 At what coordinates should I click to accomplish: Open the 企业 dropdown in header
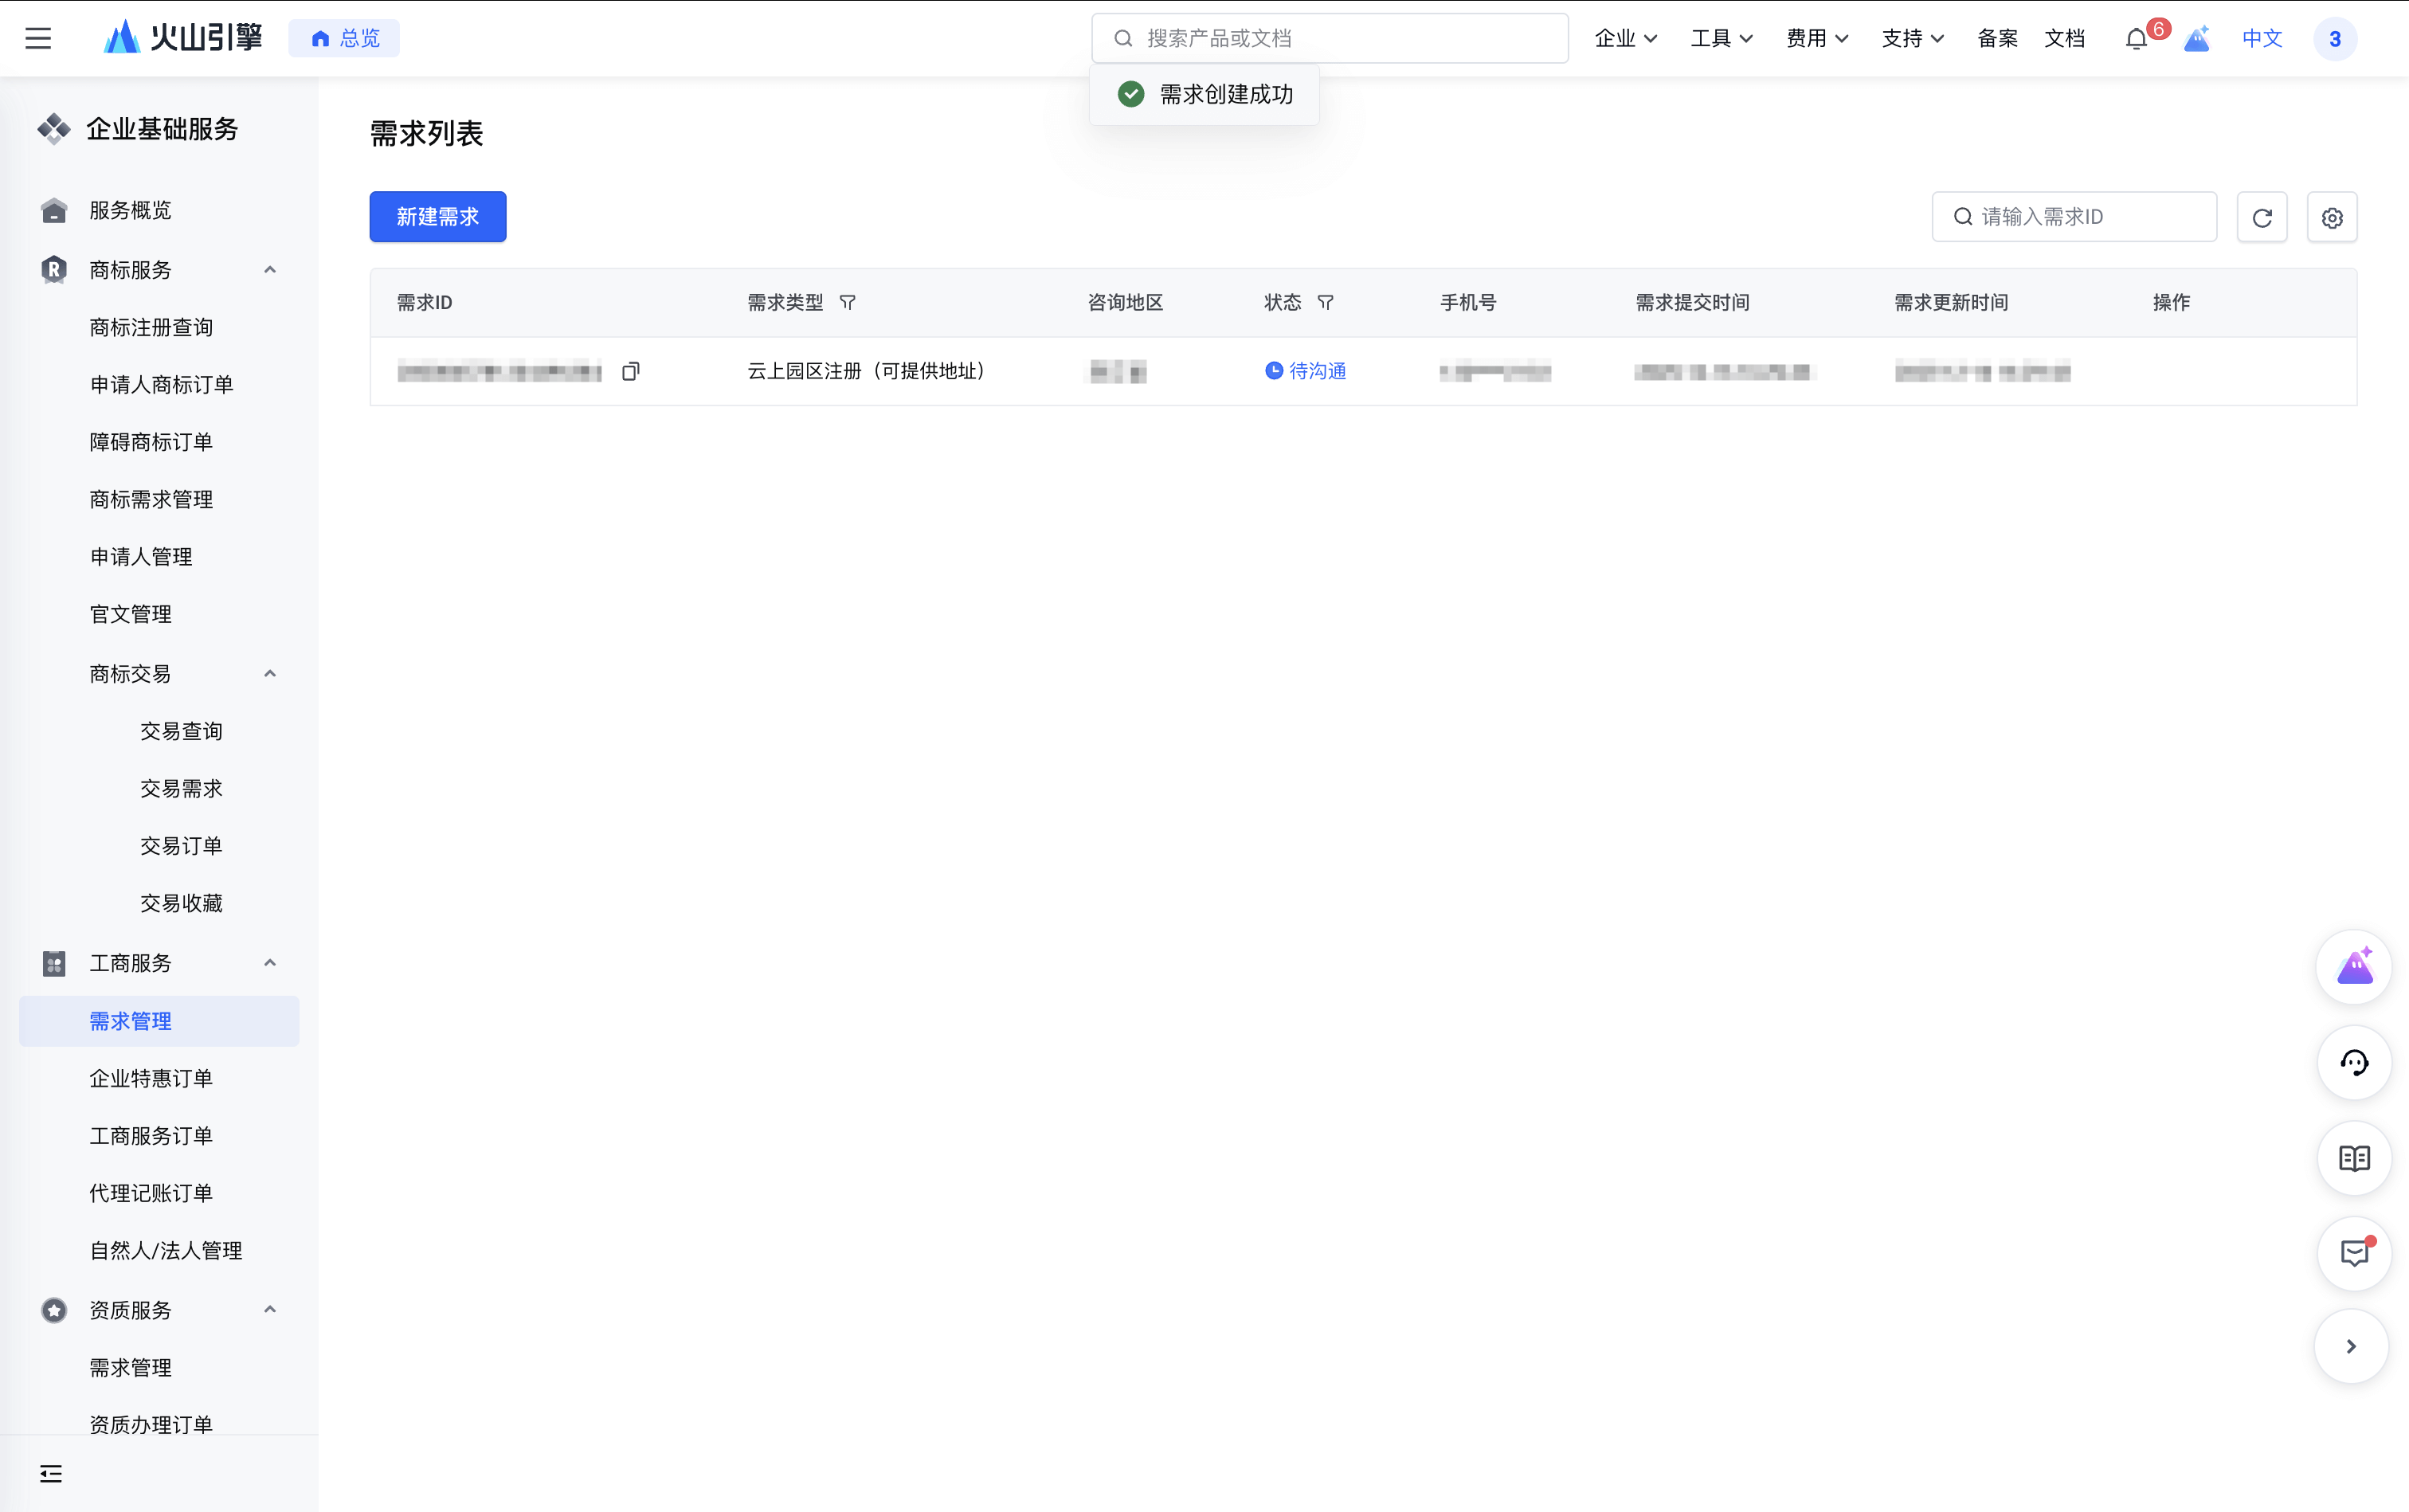pos(1625,38)
